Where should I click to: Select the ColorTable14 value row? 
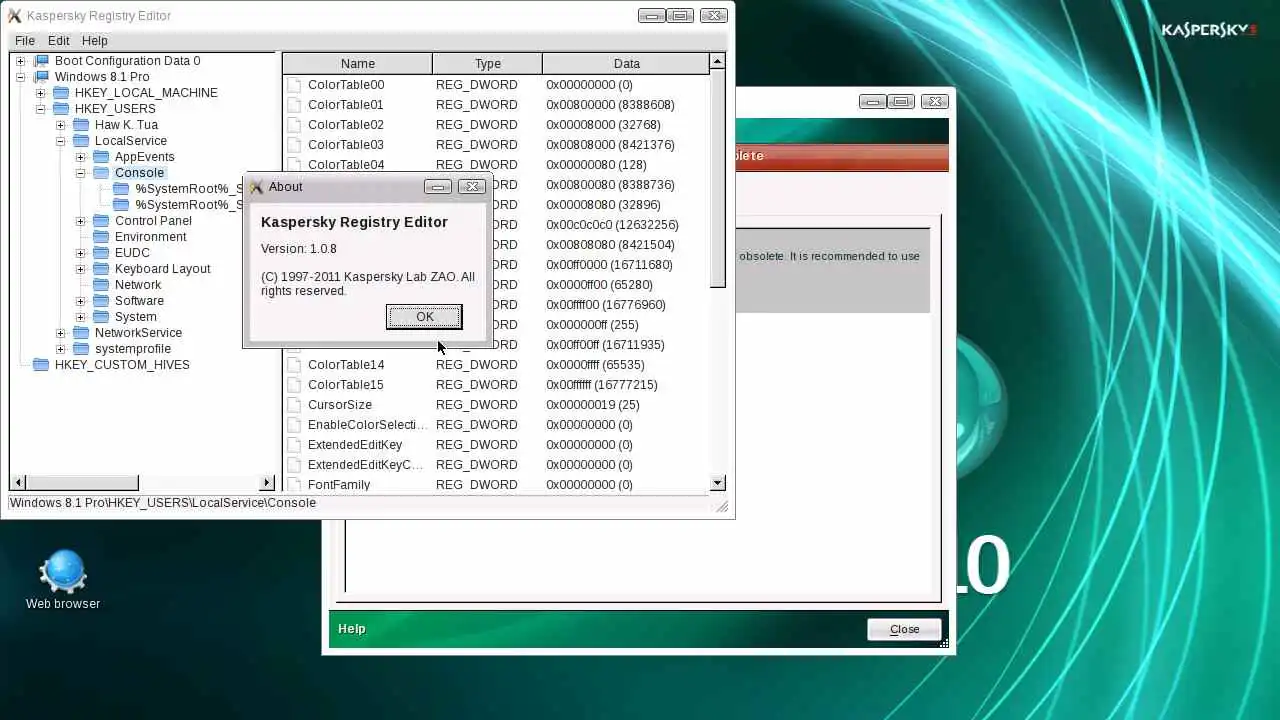(x=496, y=365)
